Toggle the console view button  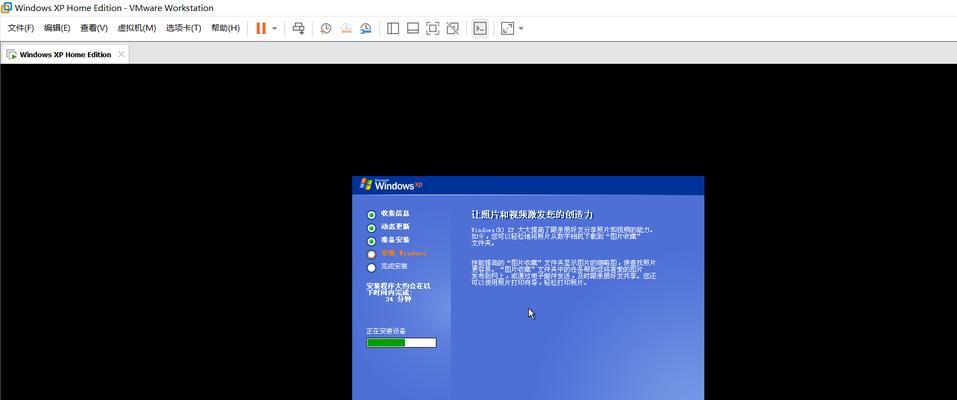(x=480, y=28)
